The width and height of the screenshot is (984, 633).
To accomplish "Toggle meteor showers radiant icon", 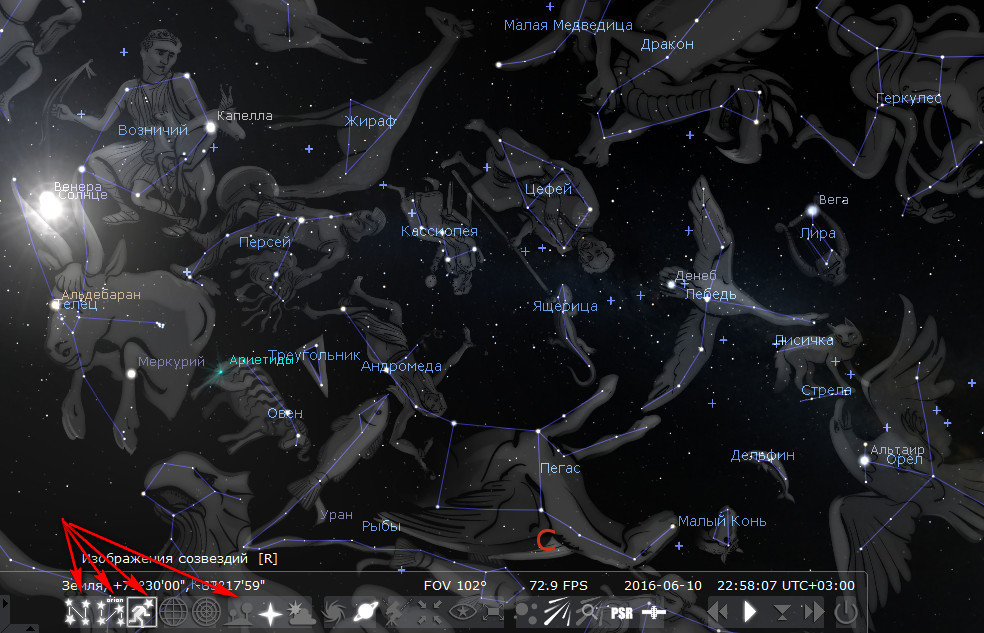I will coord(557,612).
